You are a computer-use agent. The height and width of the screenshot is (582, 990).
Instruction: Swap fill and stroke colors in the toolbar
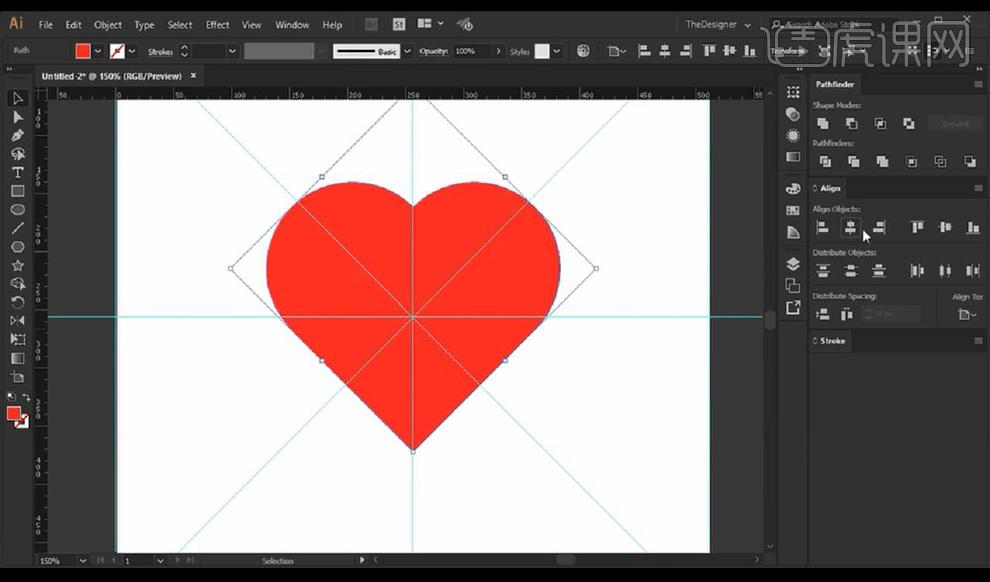click(26, 397)
